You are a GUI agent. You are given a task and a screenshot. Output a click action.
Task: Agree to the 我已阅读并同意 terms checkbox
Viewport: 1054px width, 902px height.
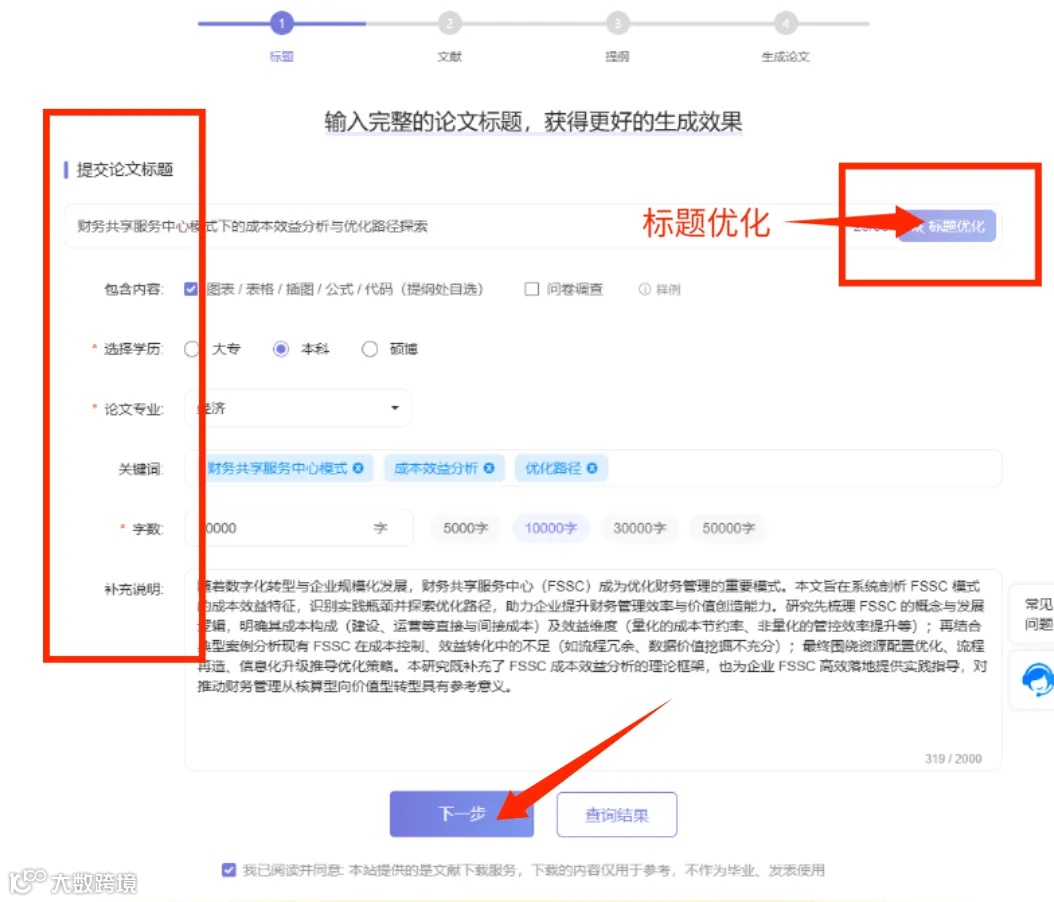(x=228, y=869)
